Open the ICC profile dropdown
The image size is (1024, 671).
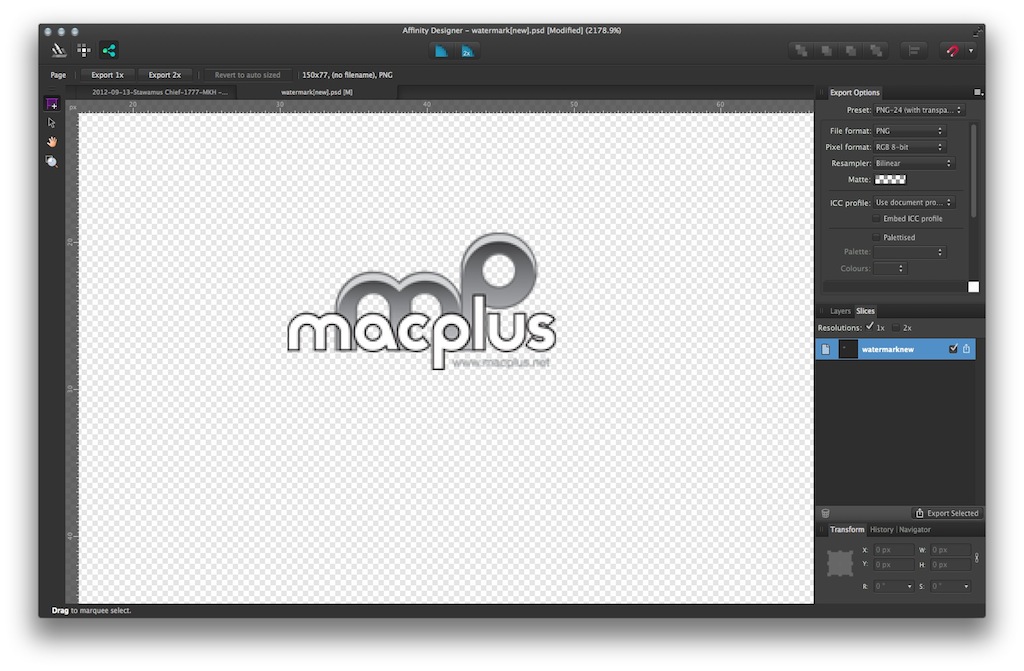tap(914, 203)
